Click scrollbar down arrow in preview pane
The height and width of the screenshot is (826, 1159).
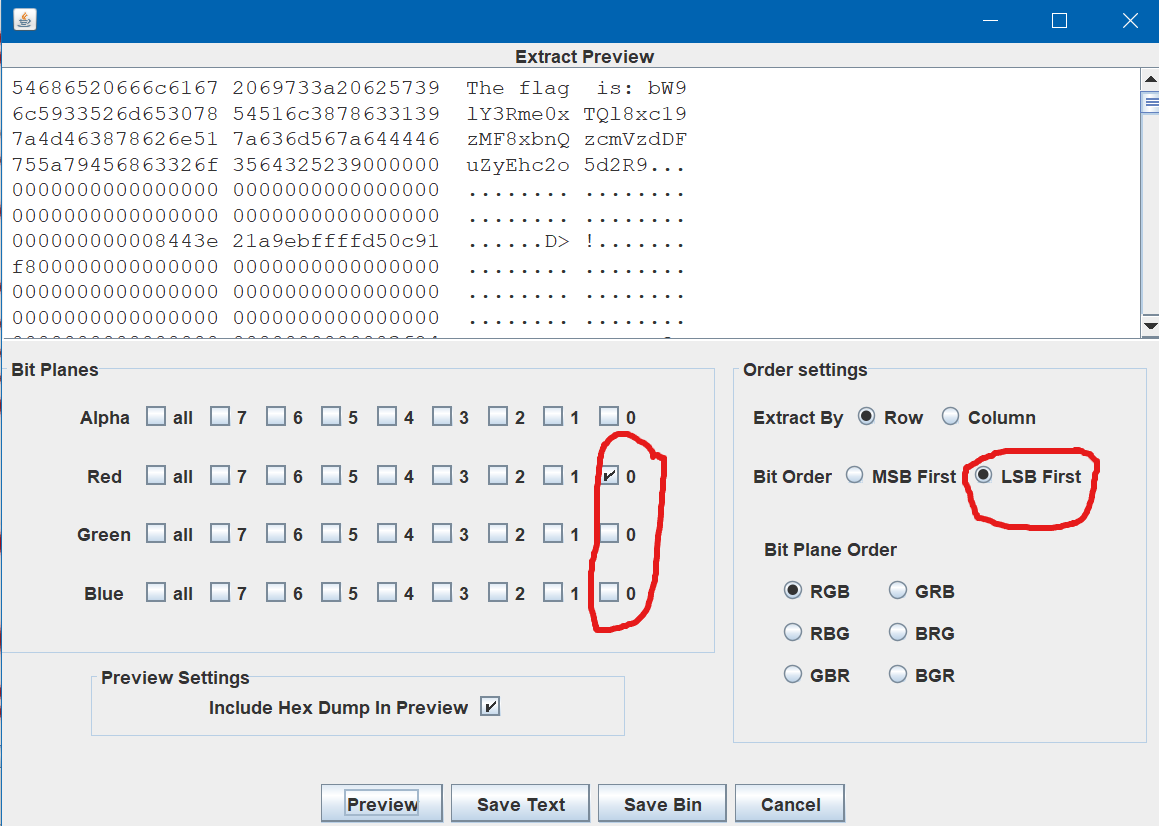pos(1150,326)
